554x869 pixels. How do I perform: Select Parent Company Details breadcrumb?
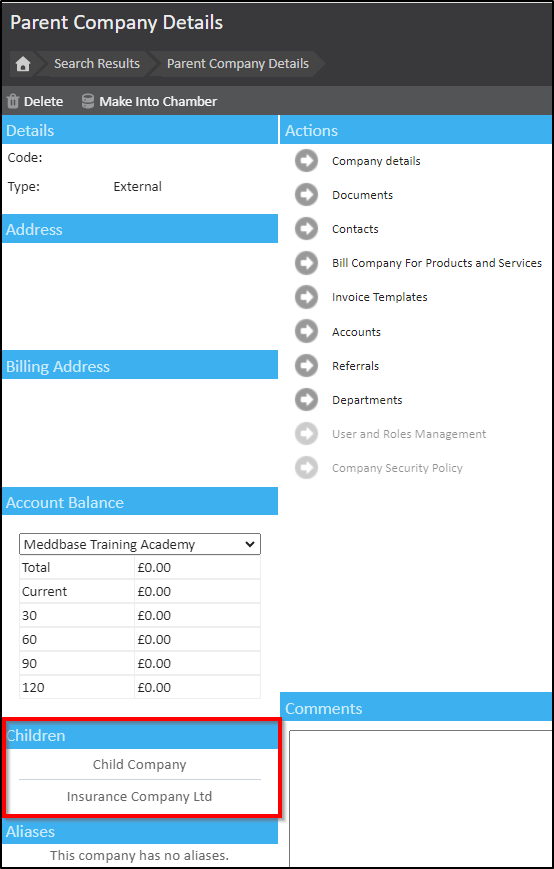(x=238, y=64)
